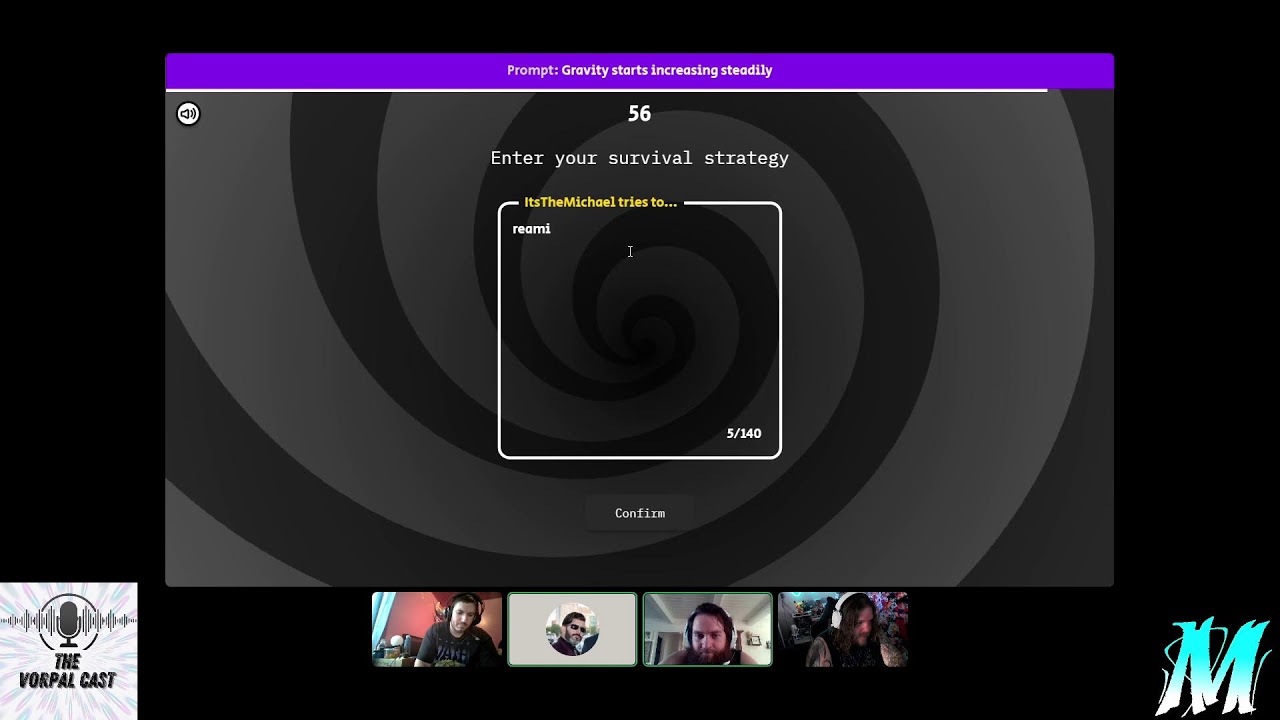Click The Vorpal Cast microphone logo
Image resolution: width=1280 pixels, height=720 pixels.
click(x=68, y=651)
